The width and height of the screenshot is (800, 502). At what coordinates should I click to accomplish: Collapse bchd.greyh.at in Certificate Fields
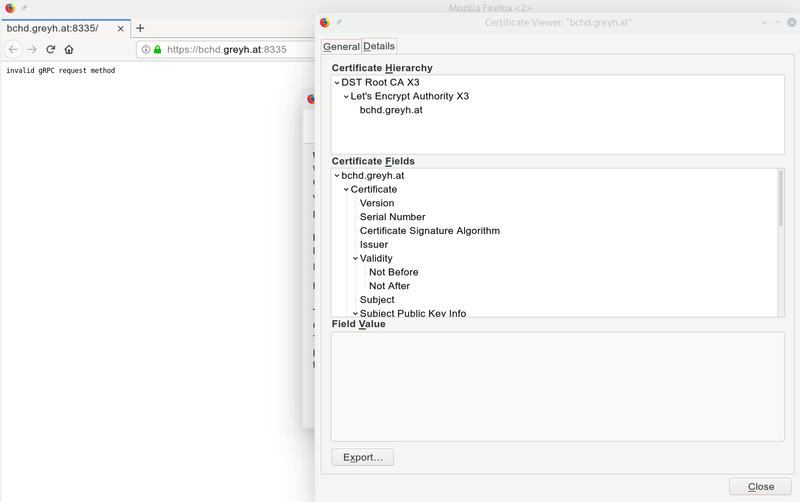point(337,175)
